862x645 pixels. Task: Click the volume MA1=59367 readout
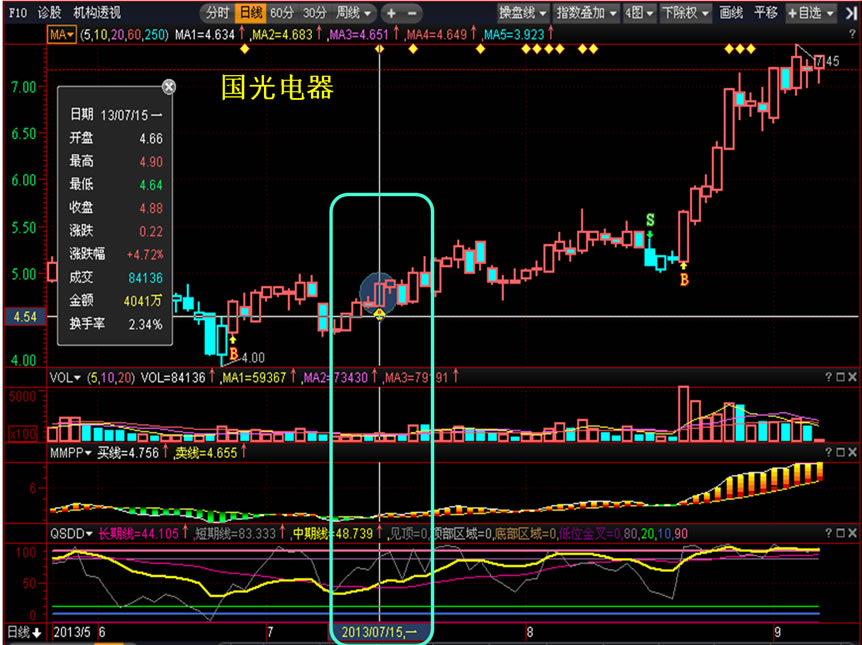click(253, 378)
